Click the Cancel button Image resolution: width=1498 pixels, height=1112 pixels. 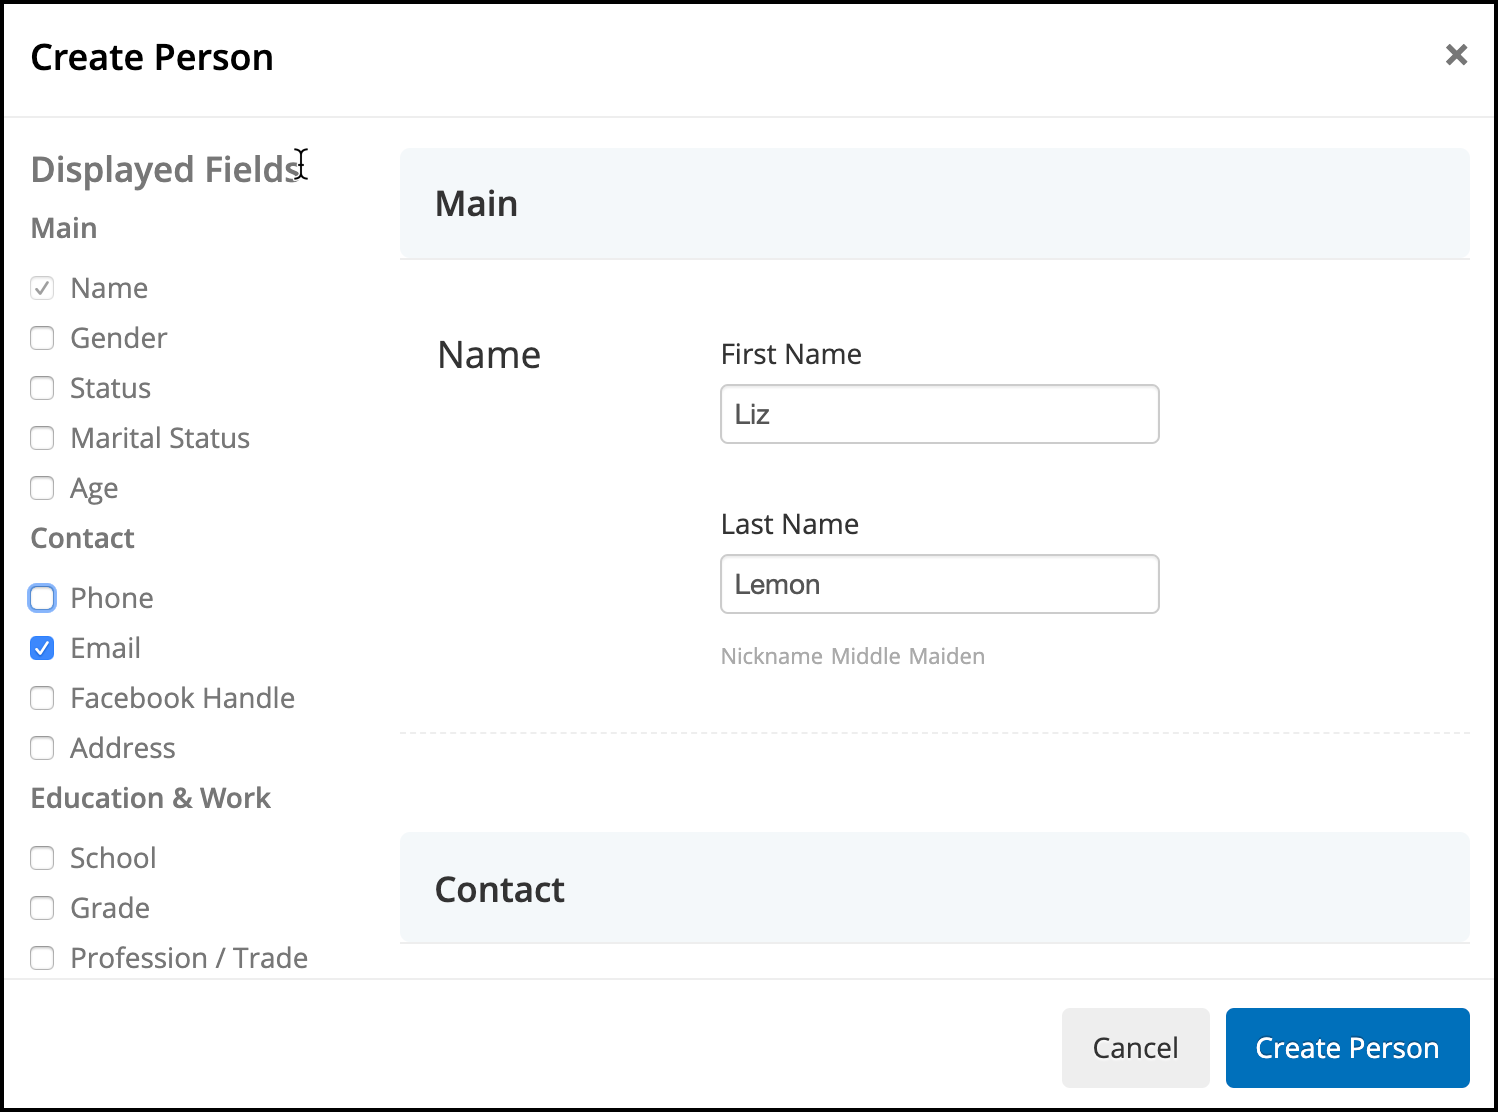tap(1135, 1047)
